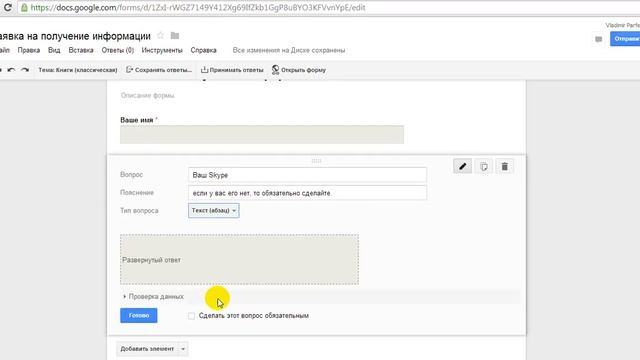Click the blue Готово button
The width and height of the screenshot is (640, 360).
click(x=139, y=316)
